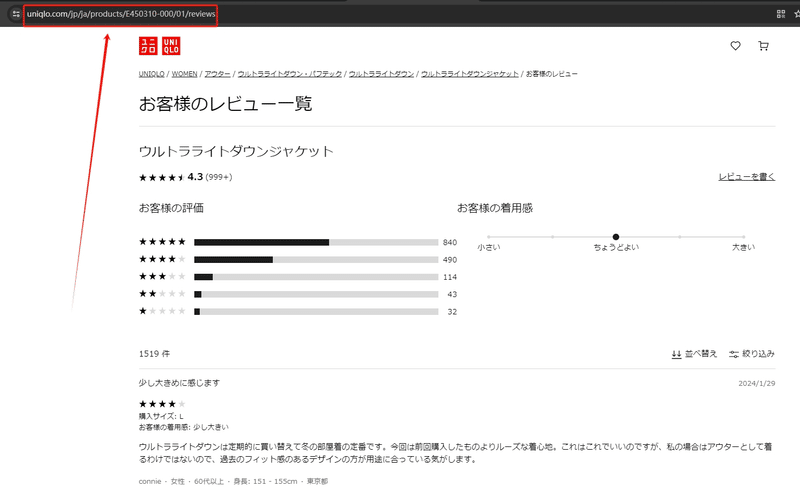Open the site information icon in address bar
This screenshot has width=800, height=488.
16,14
